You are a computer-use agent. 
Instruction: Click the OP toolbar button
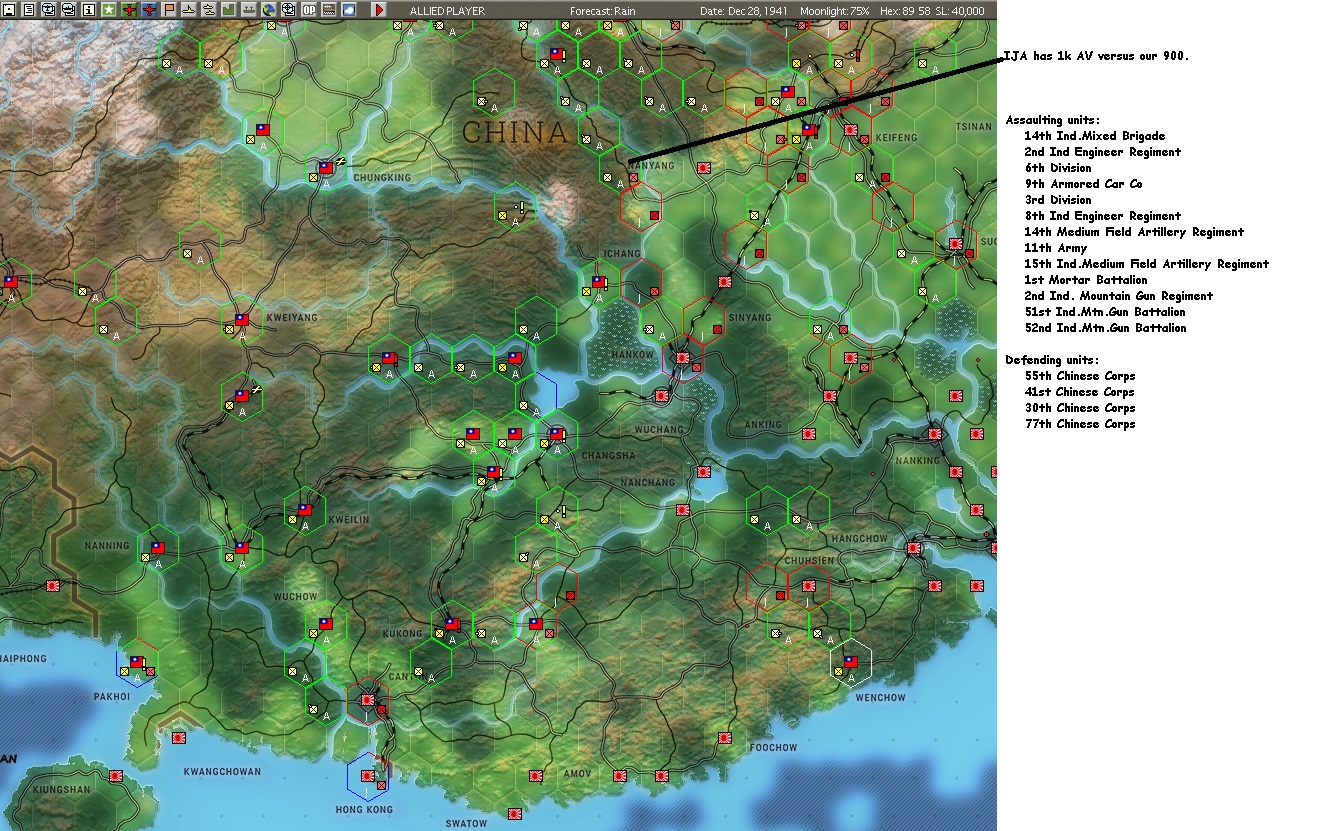coord(309,9)
